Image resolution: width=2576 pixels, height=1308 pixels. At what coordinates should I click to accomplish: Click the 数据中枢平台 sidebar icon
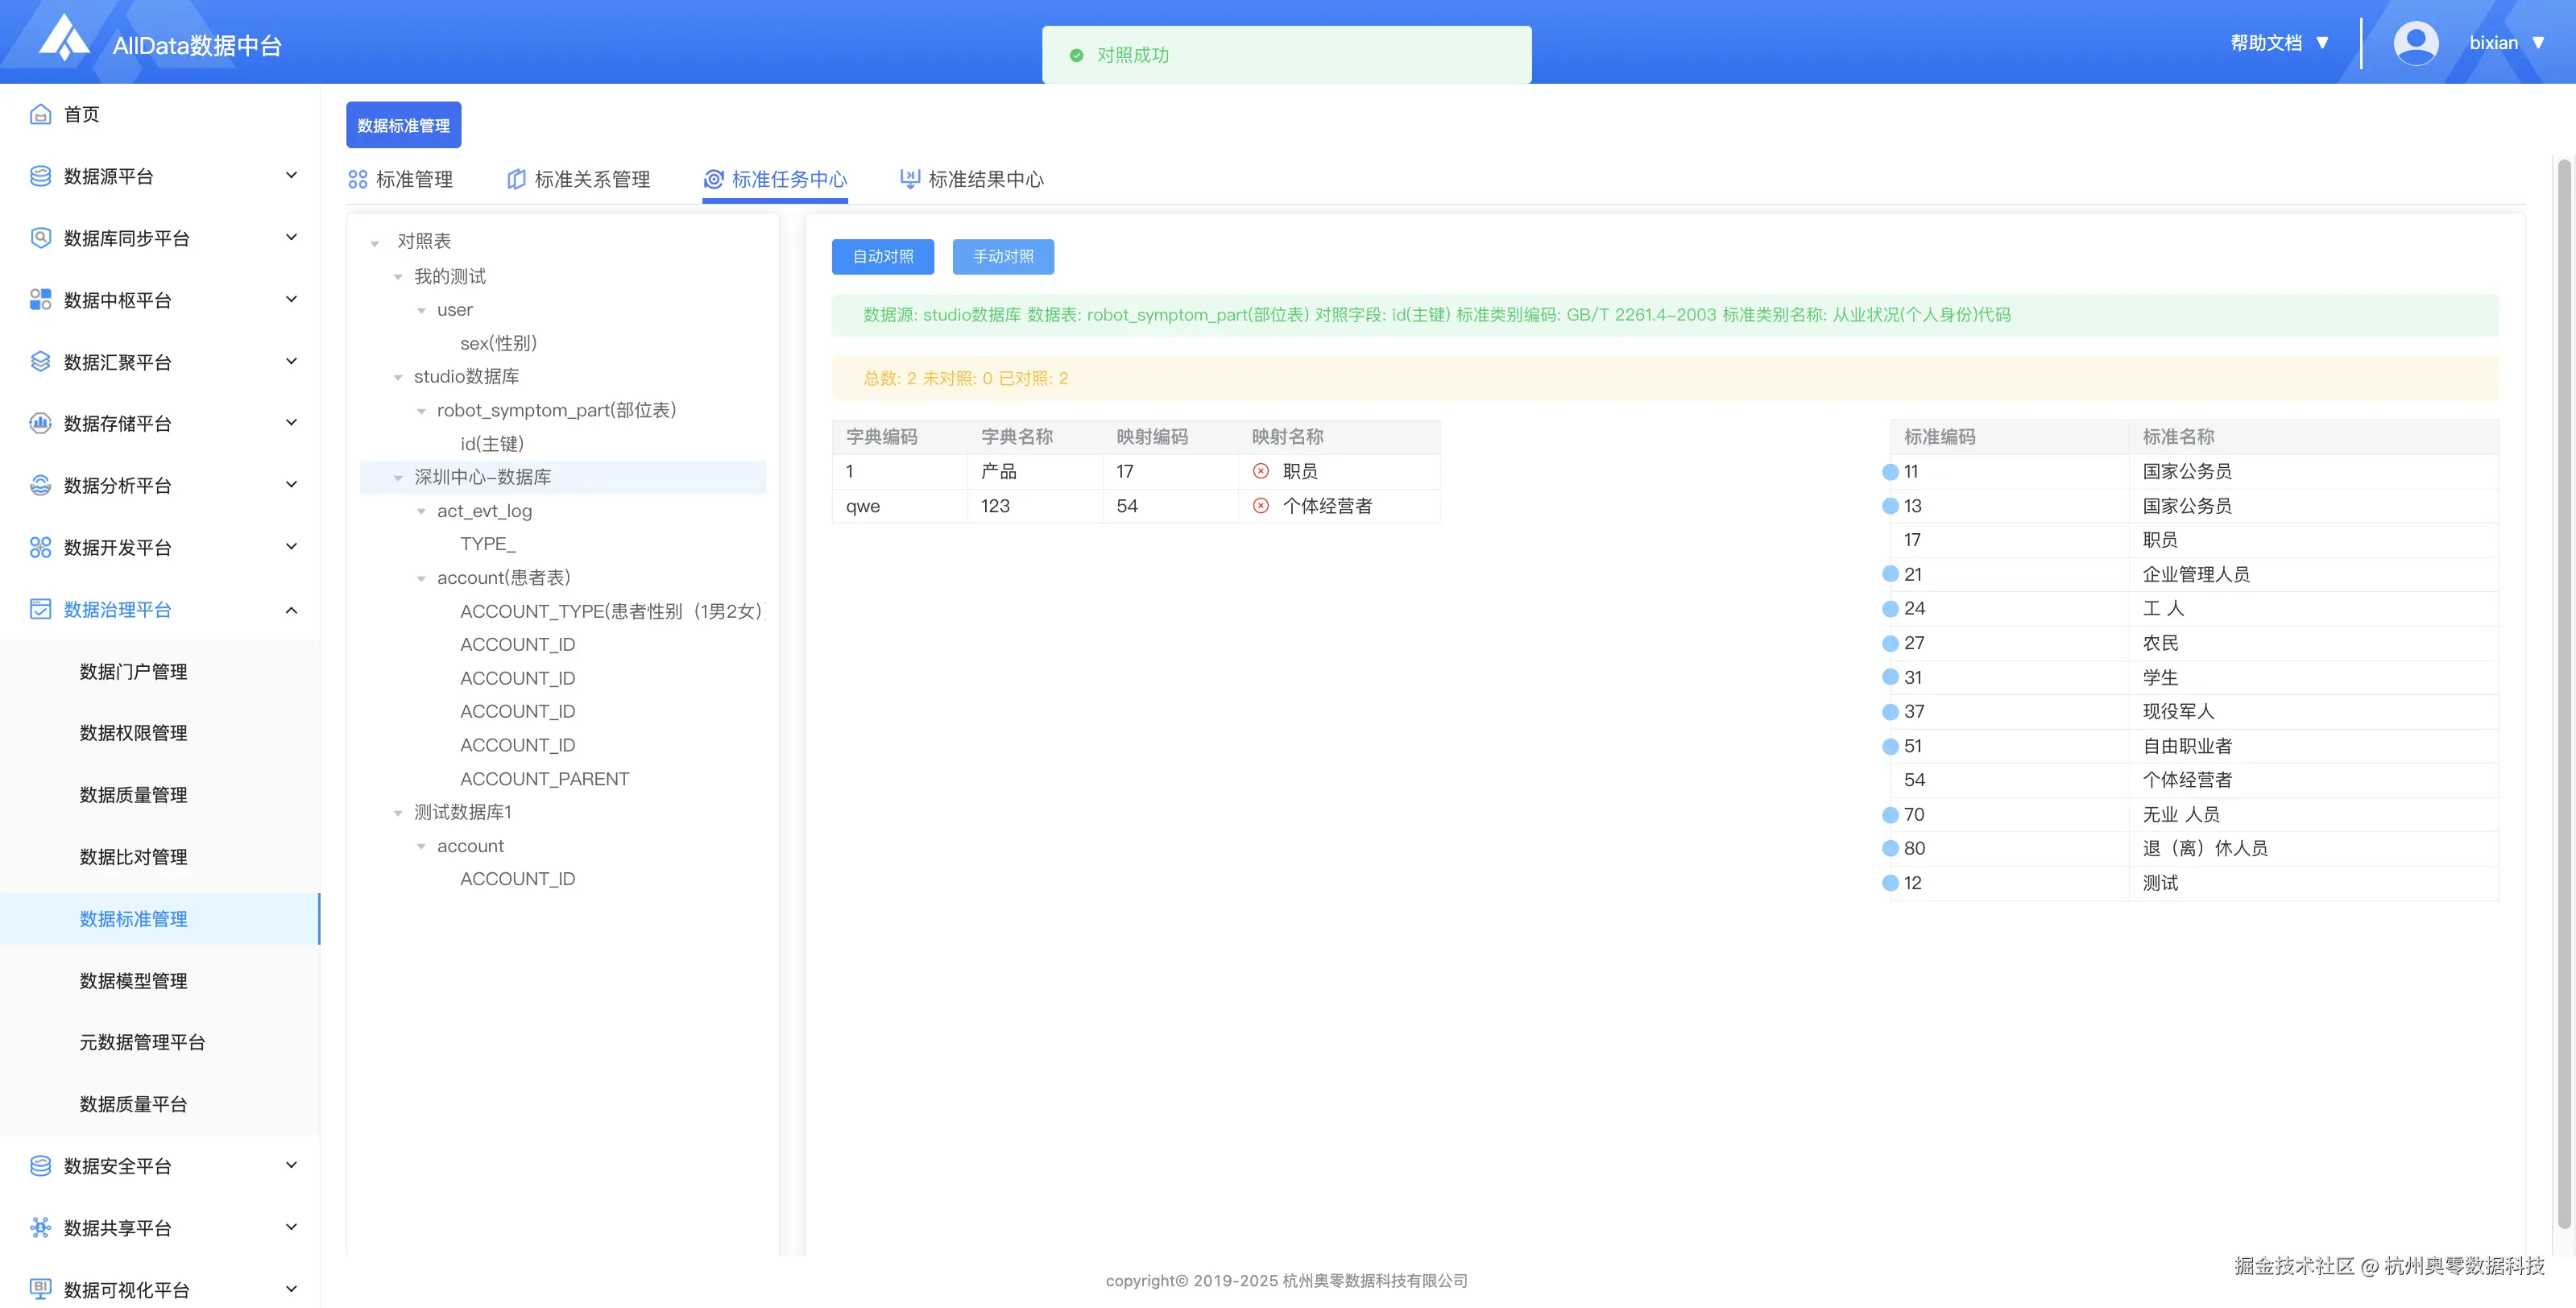point(40,300)
